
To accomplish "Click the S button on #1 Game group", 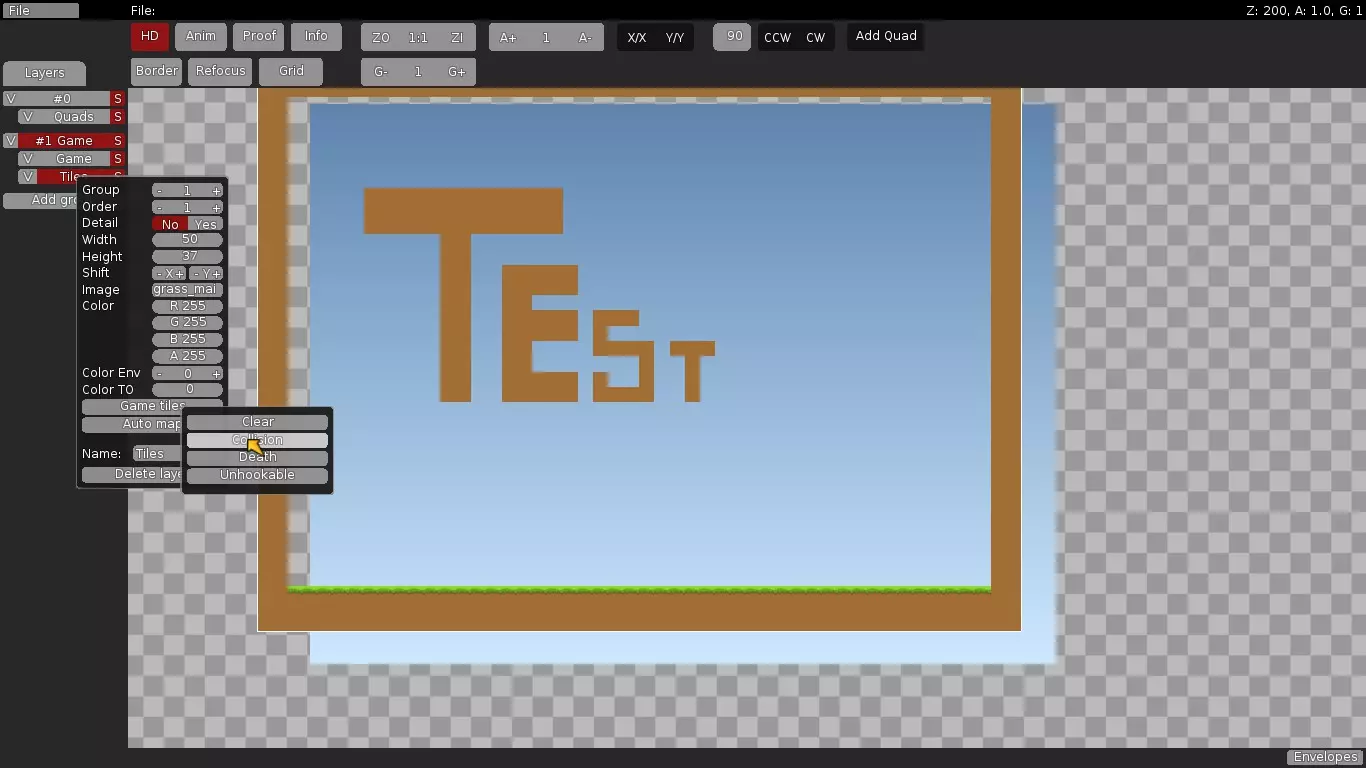I will pyautogui.click(x=117, y=141).
